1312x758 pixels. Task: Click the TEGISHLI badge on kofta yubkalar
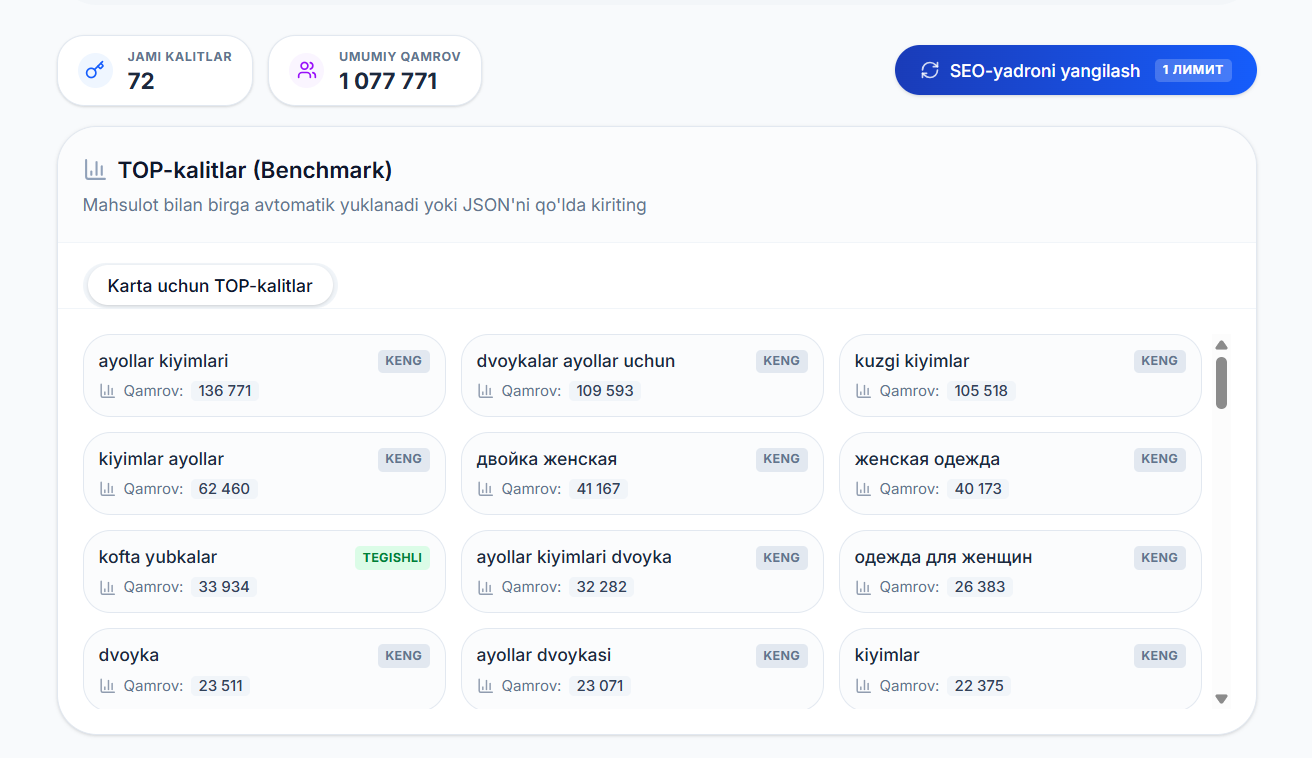[392, 558]
